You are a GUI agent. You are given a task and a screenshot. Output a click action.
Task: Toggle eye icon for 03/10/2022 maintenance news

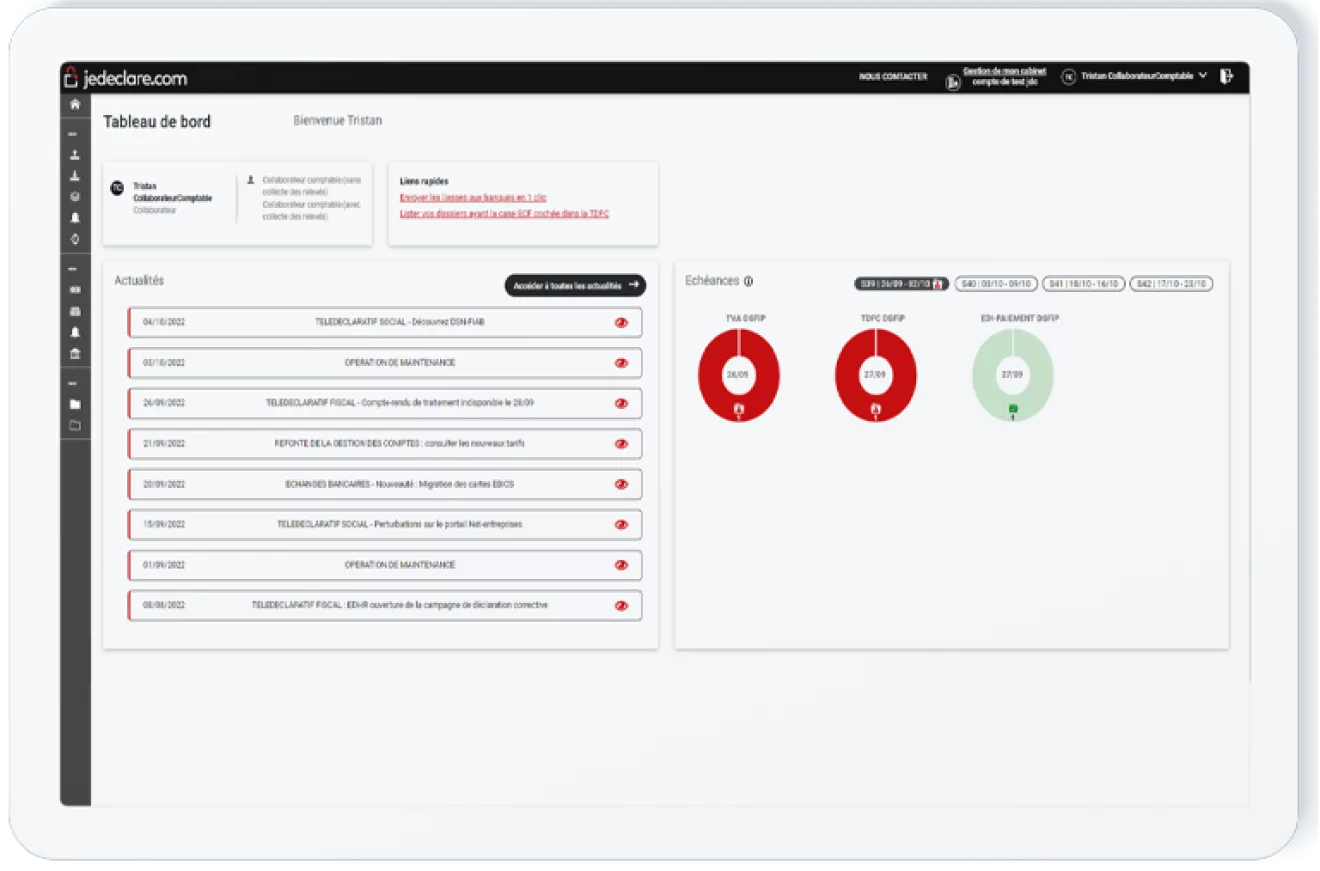[x=621, y=363]
